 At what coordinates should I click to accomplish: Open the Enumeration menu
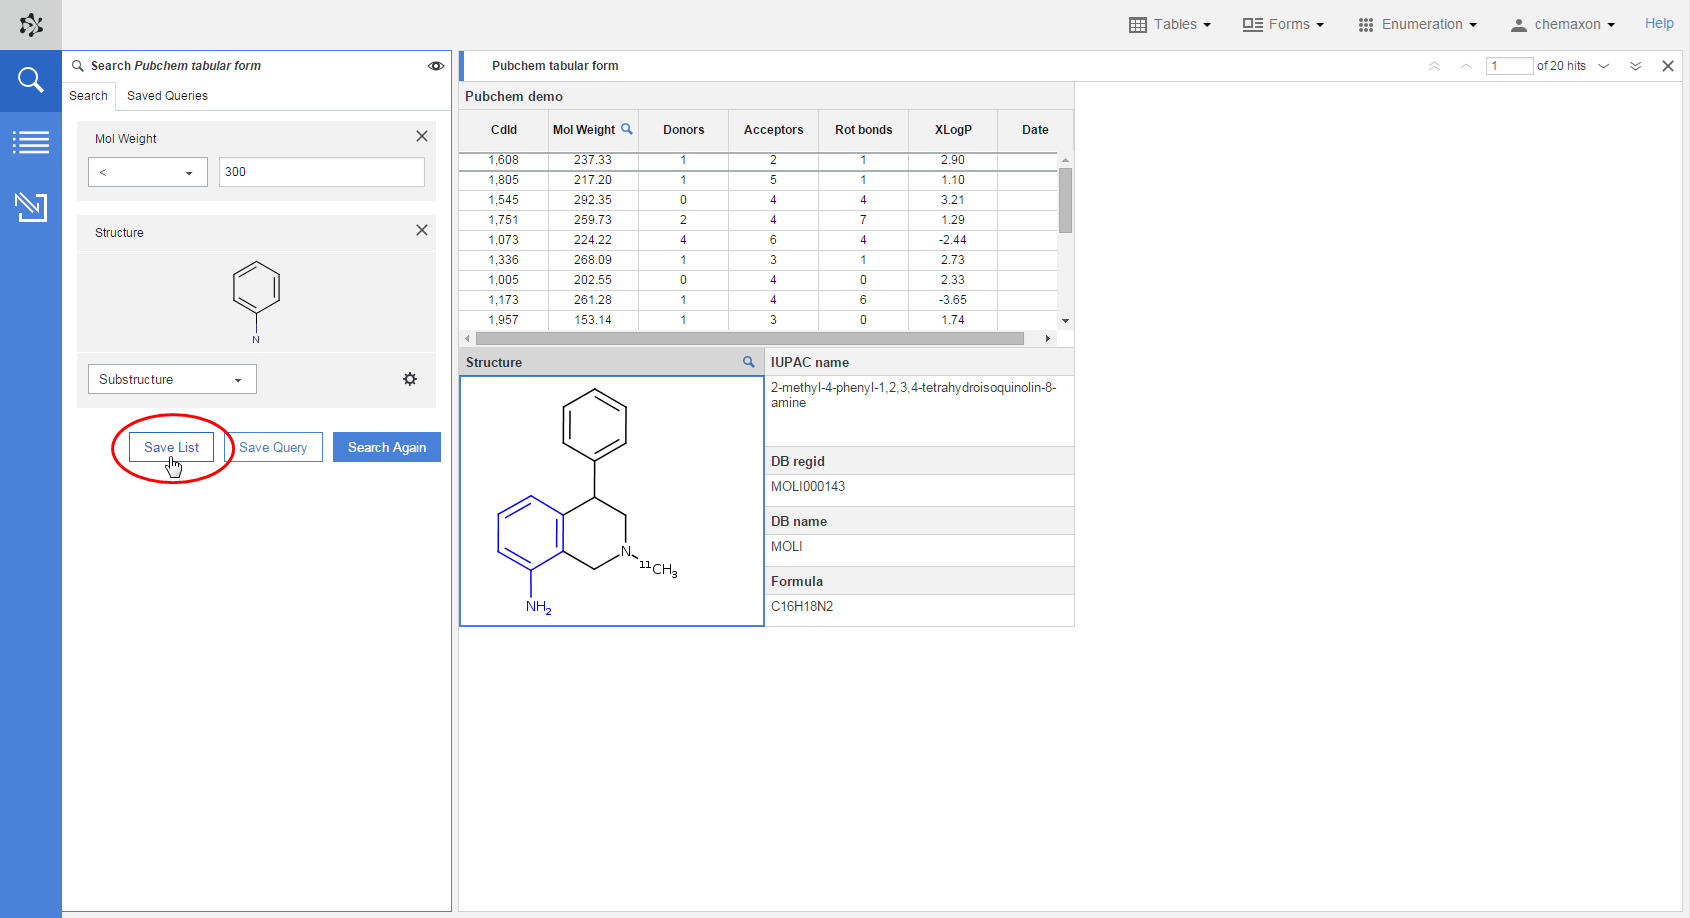coord(1417,24)
